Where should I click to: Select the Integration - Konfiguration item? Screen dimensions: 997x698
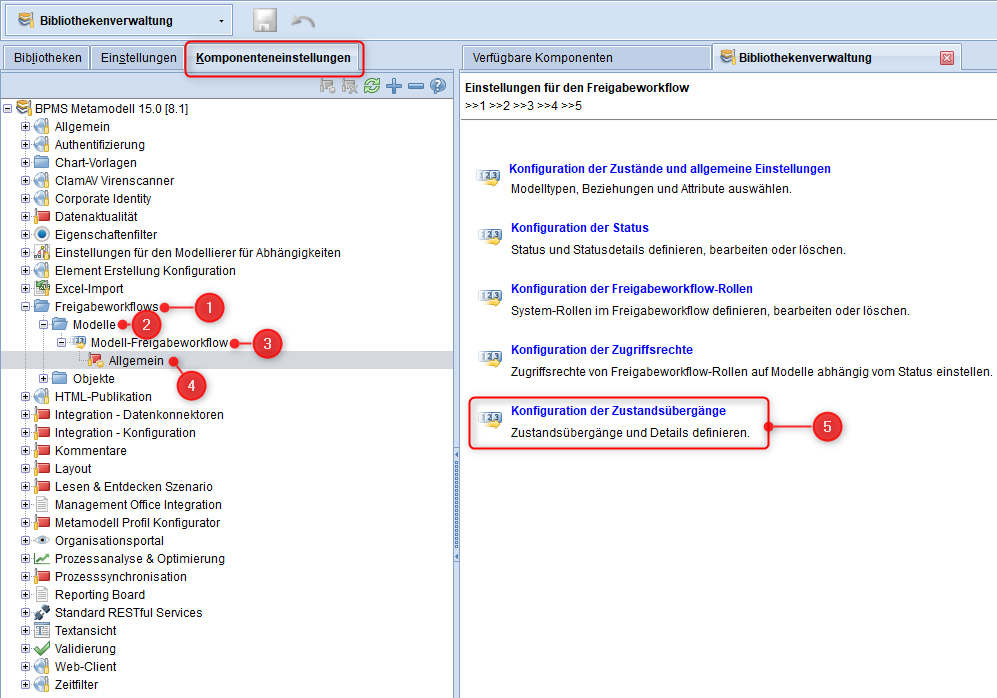[125, 432]
